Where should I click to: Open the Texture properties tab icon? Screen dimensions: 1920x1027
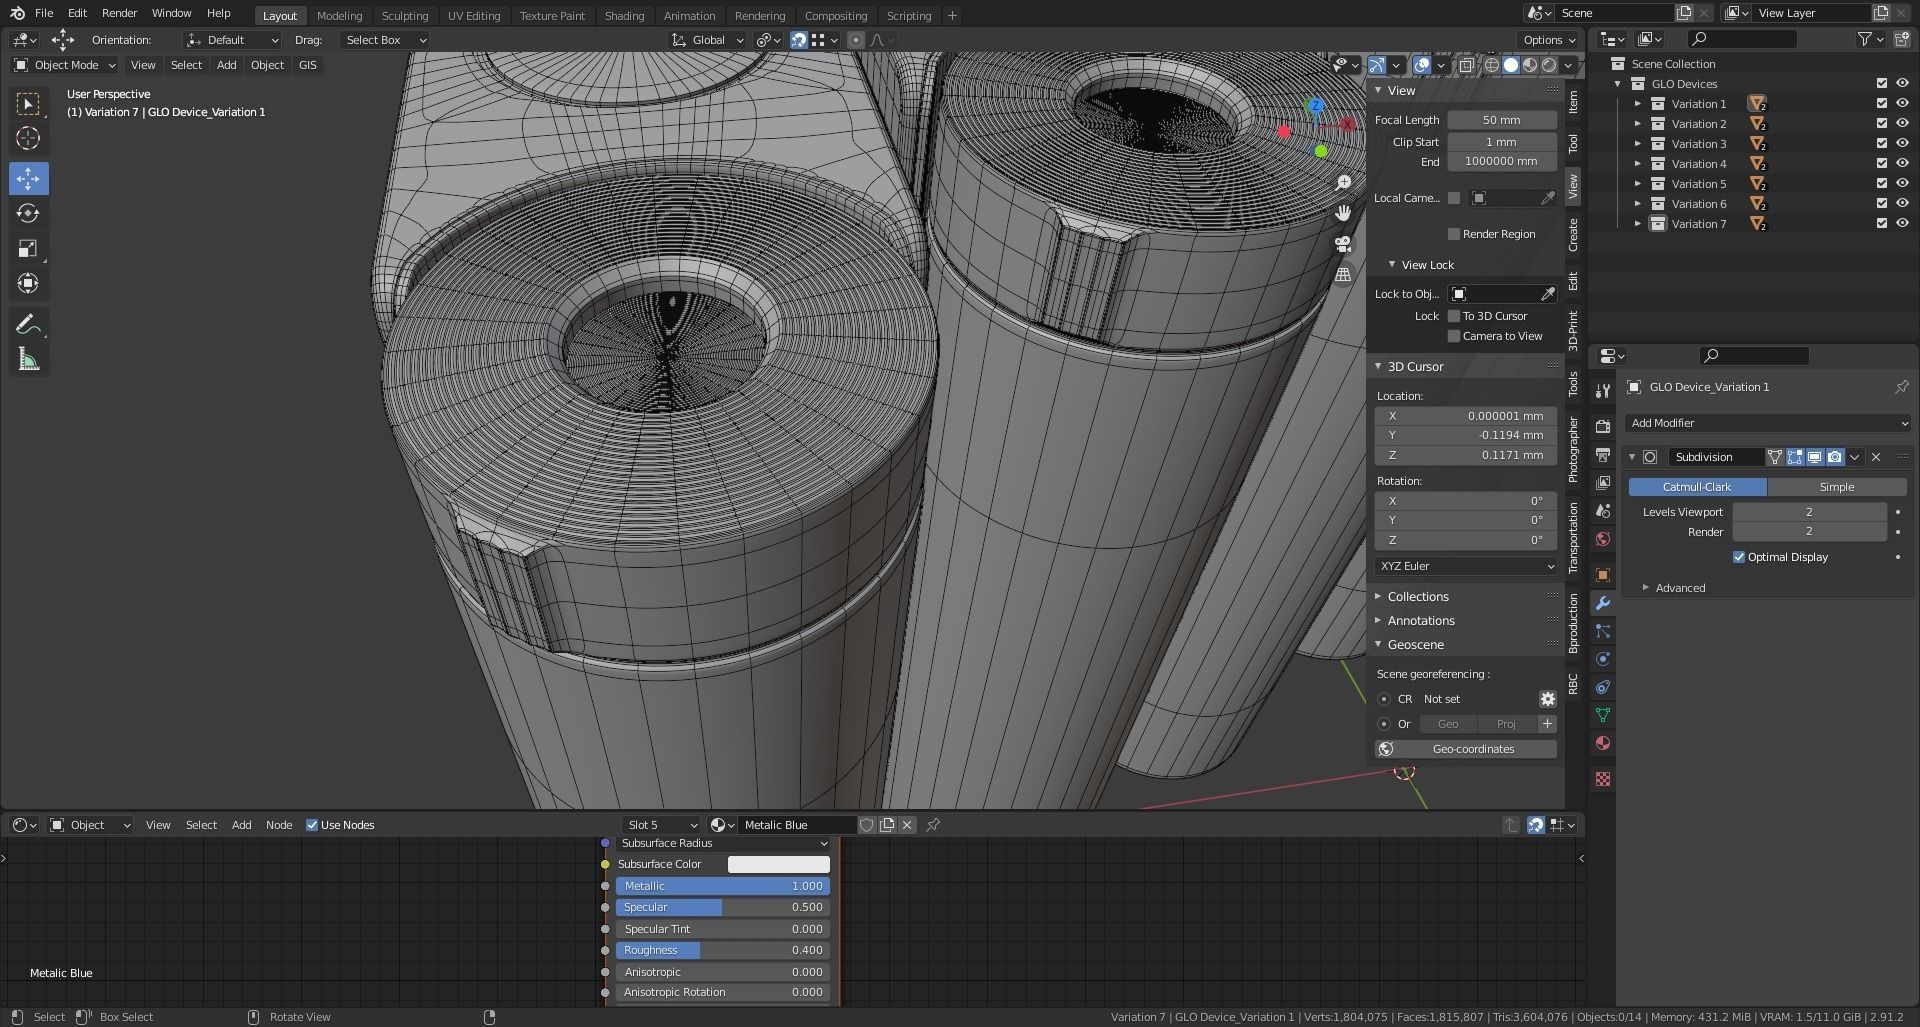coord(1603,779)
